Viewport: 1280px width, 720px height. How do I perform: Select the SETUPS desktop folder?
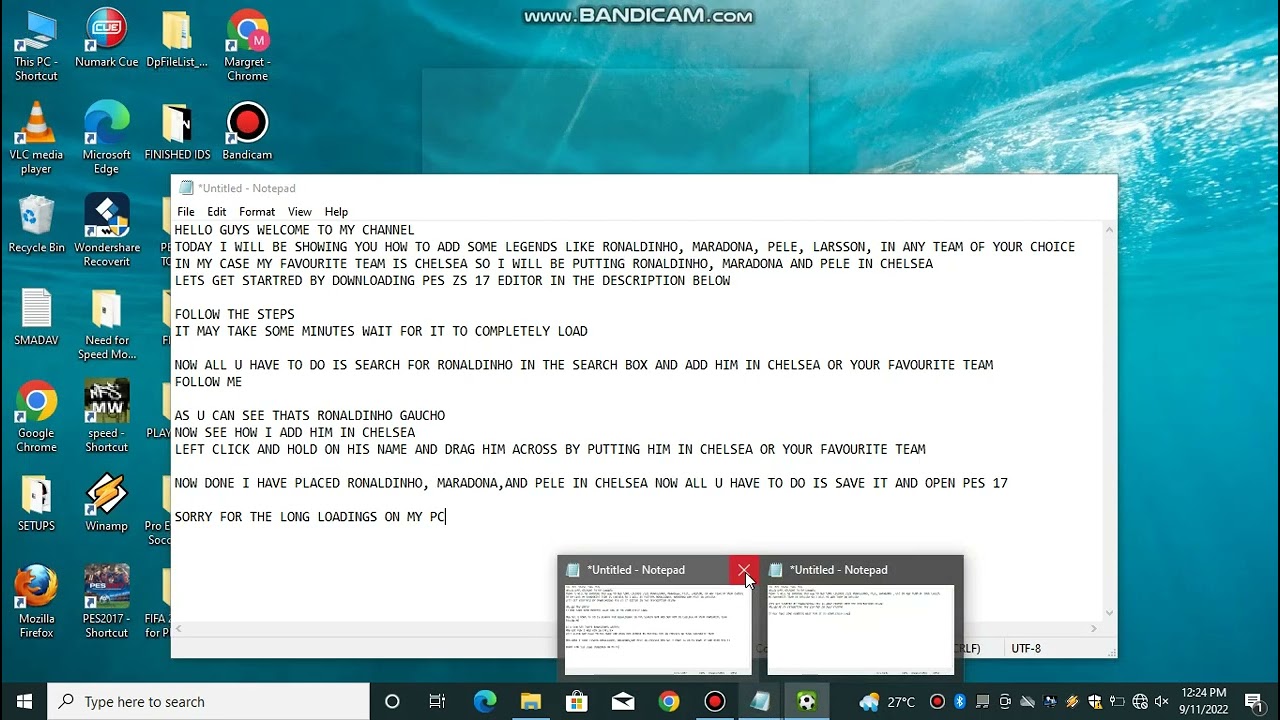36,503
